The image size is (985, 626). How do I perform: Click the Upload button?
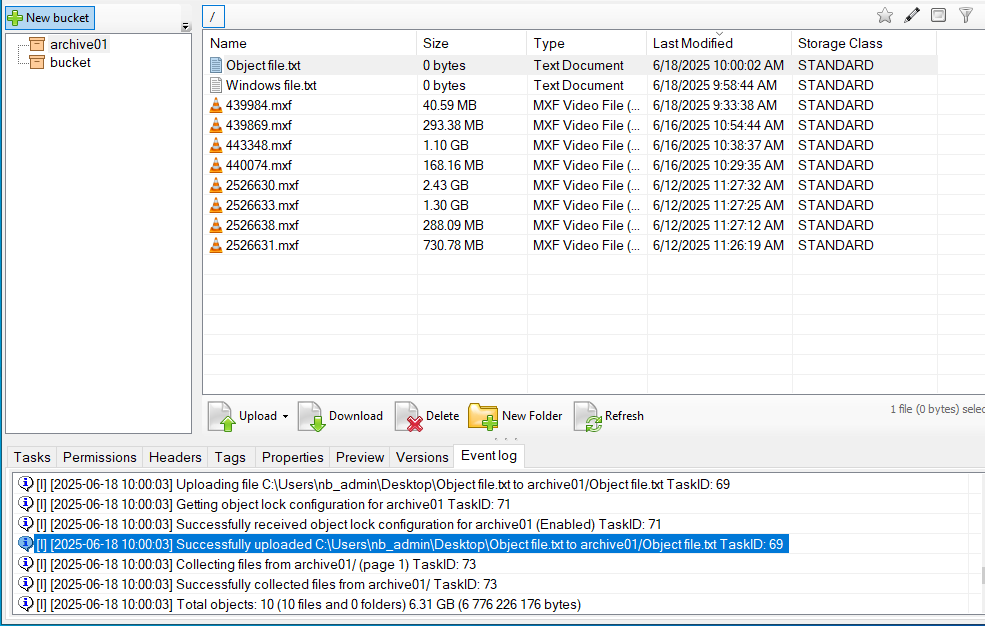pos(243,416)
